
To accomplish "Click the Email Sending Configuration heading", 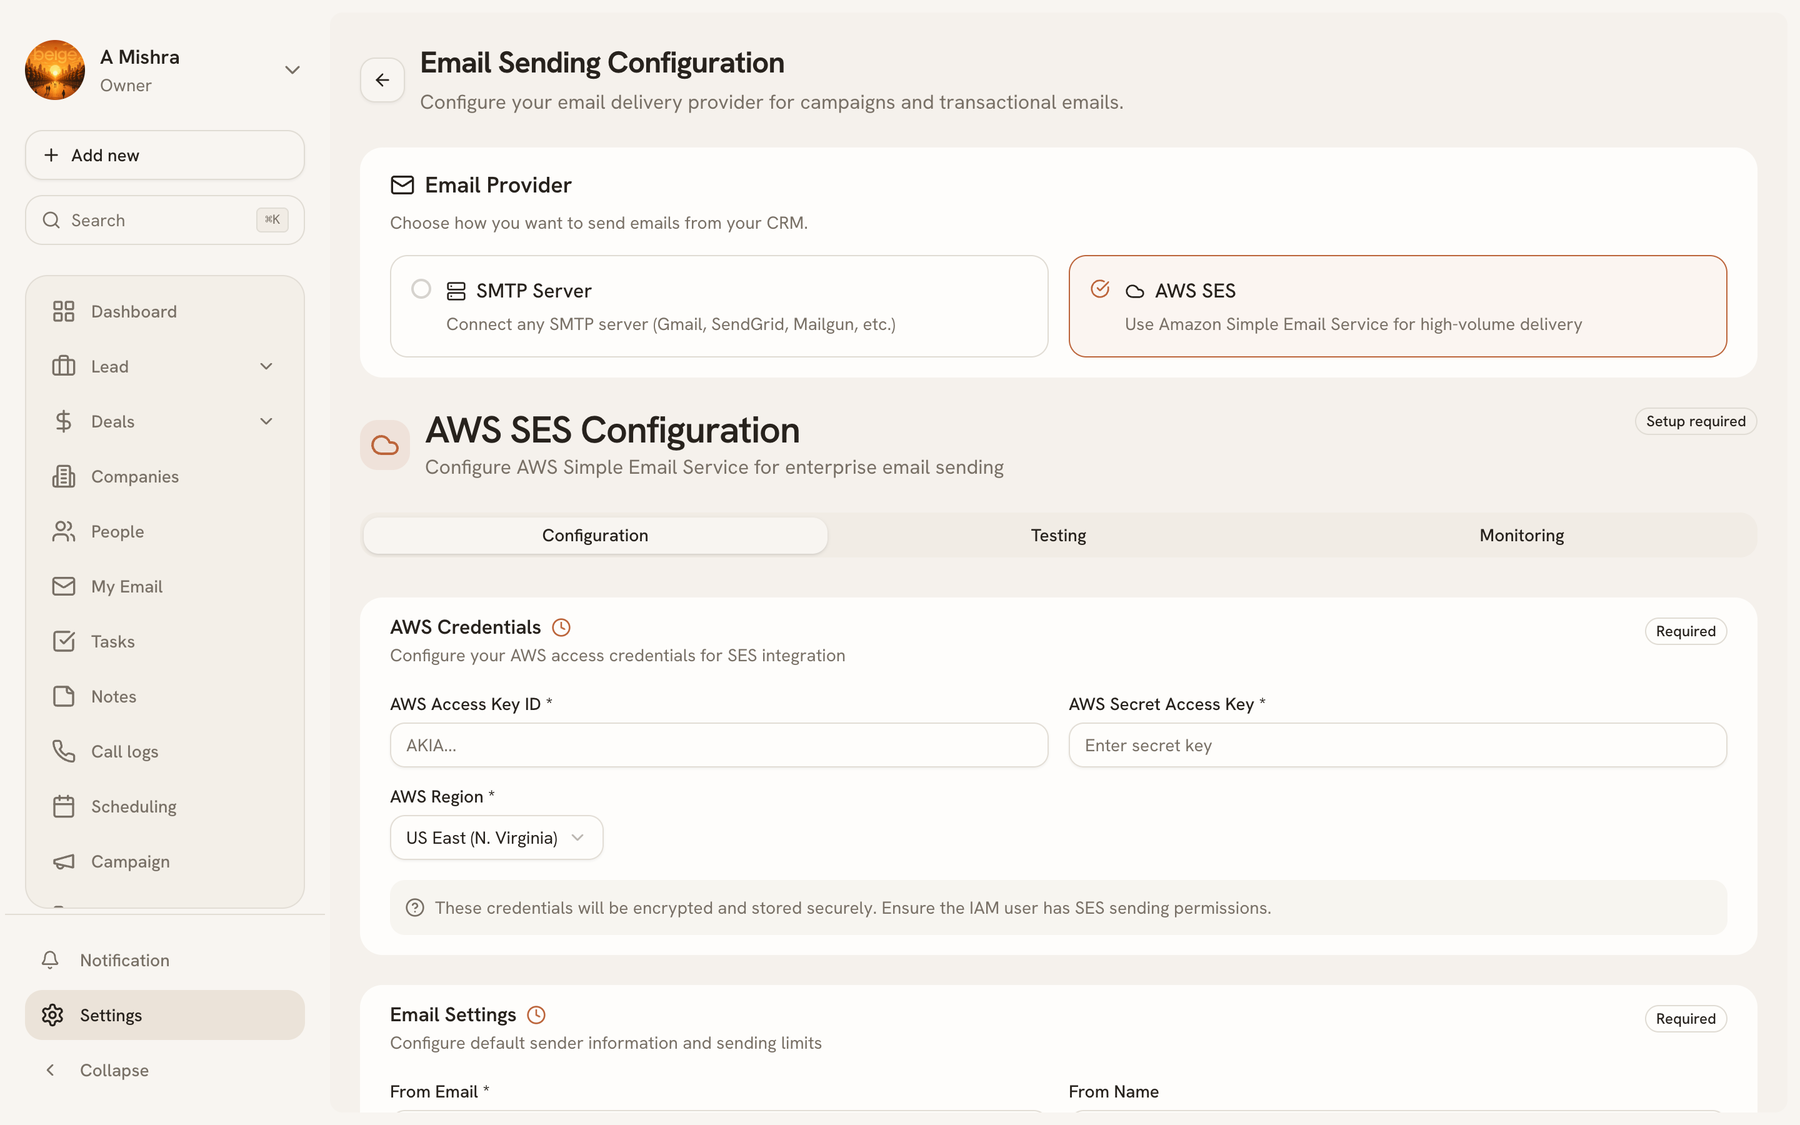I will tap(602, 63).
